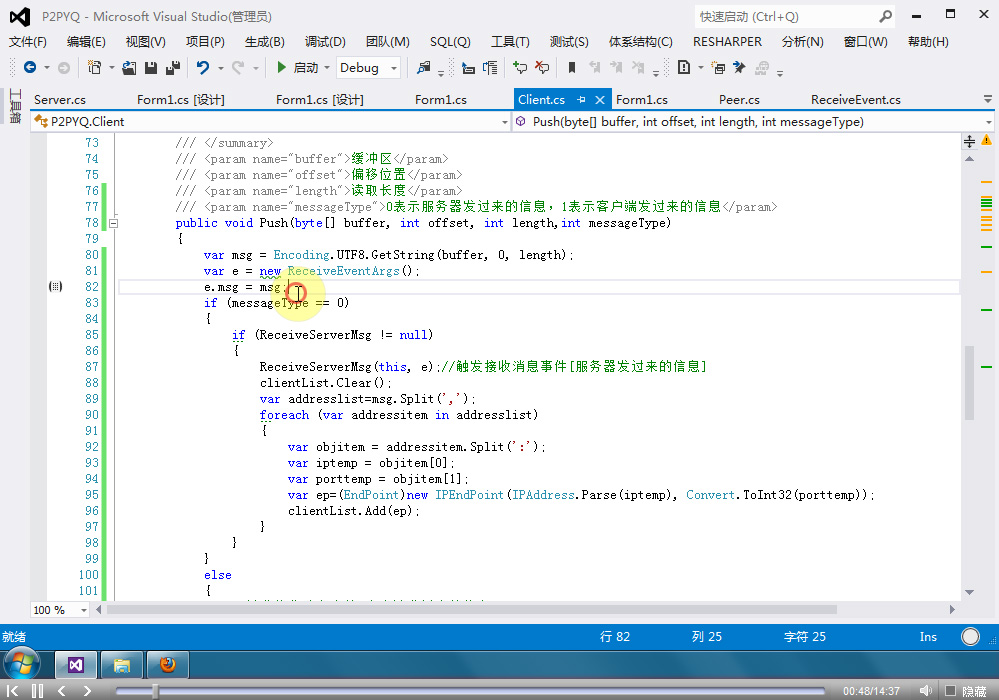
Task: Click the uncomment selection icon
Action: [x=541, y=68]
